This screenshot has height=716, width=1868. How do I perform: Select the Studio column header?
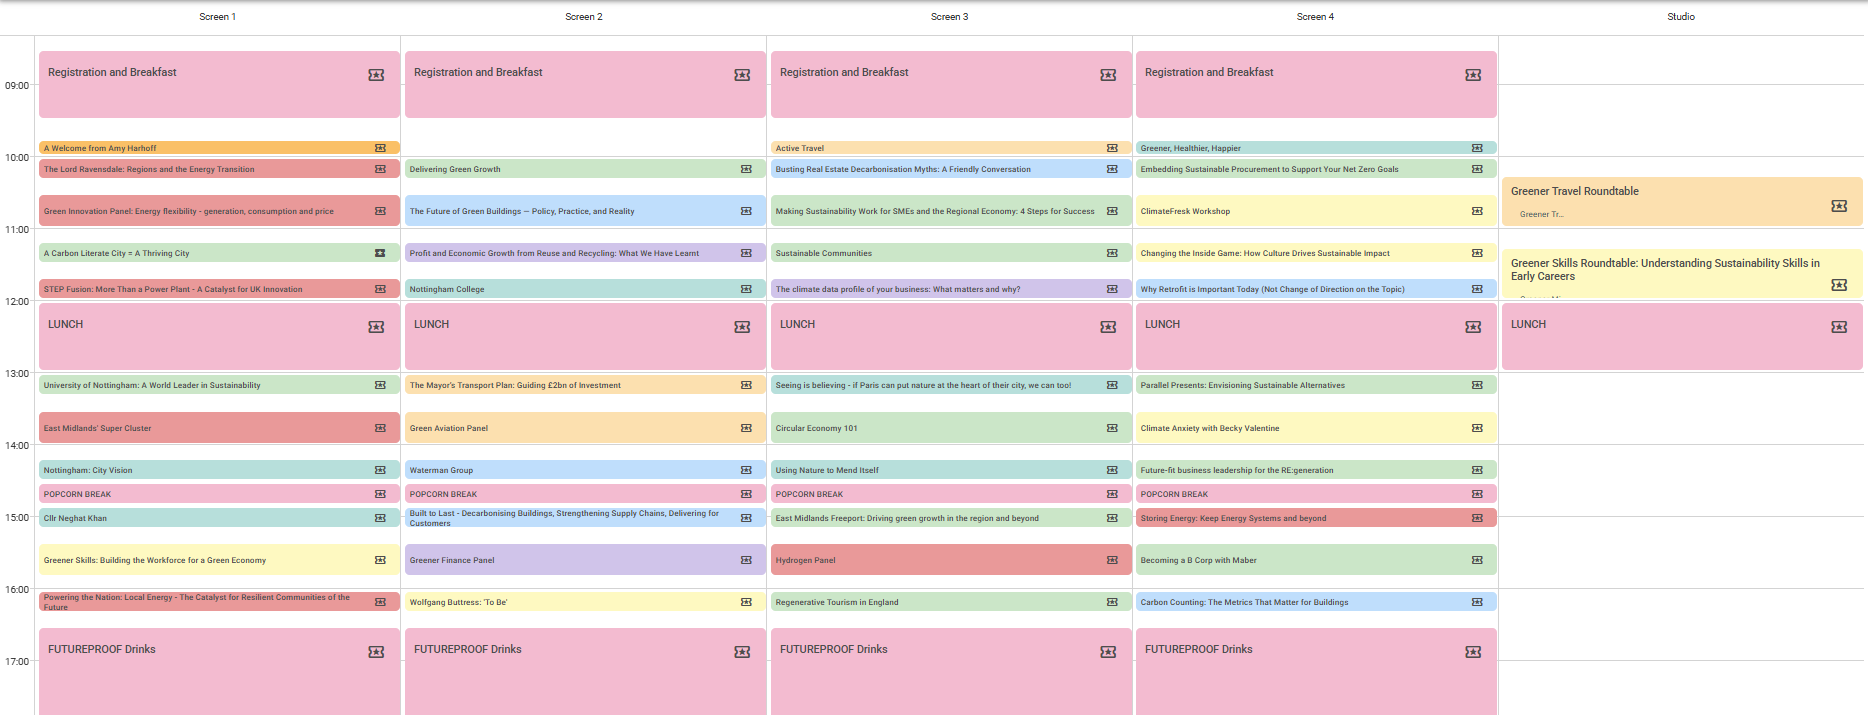click(1680, 17)
